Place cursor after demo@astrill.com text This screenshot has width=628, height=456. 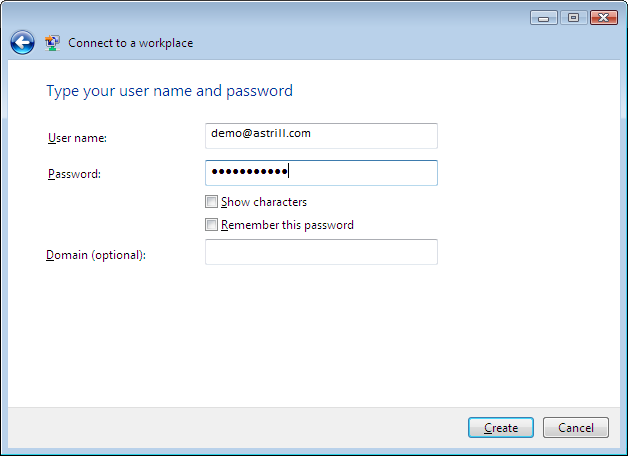pos(312,133)
